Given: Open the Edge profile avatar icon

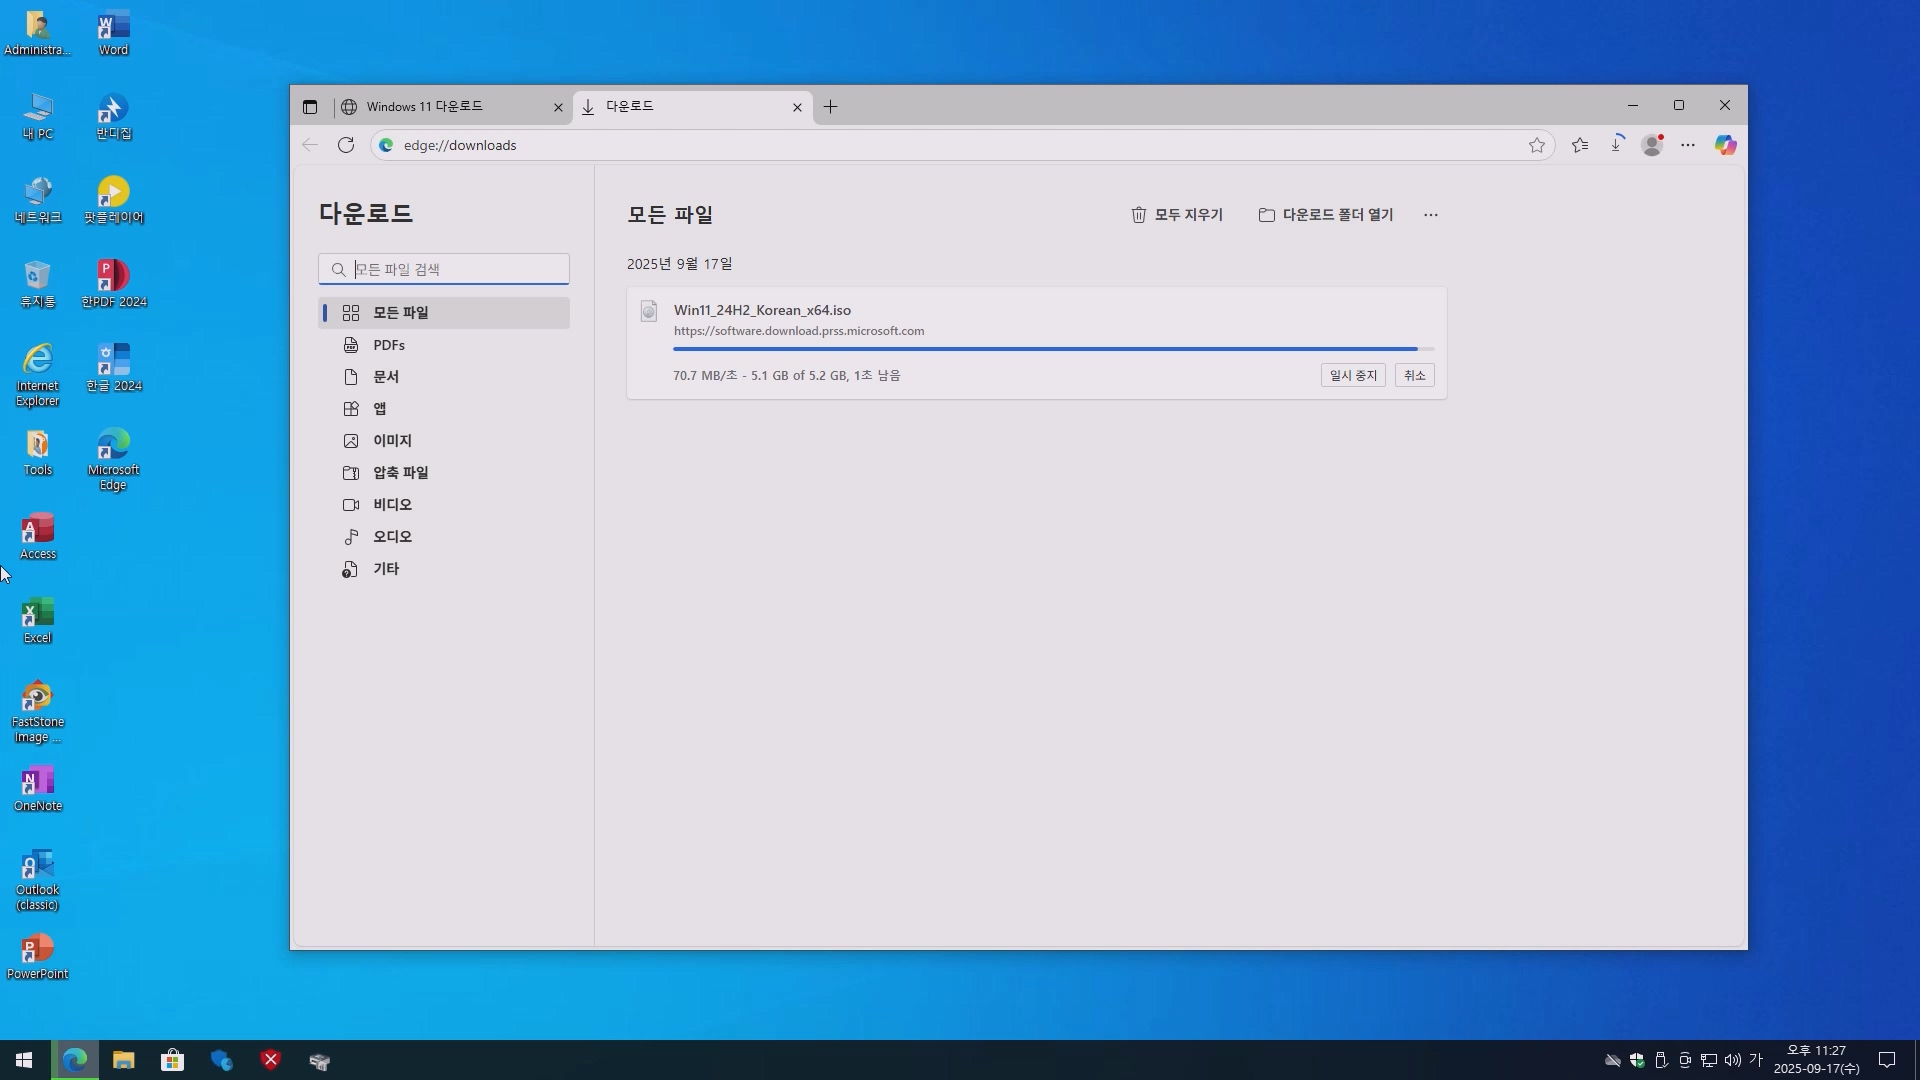Looking at the screenshot, I should pos(1652,145).
